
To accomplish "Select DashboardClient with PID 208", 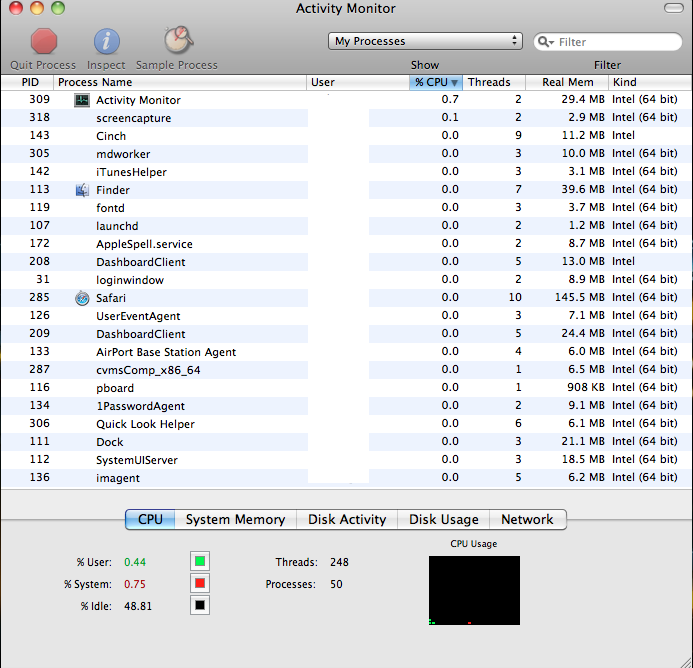I will tap(346, 262).
